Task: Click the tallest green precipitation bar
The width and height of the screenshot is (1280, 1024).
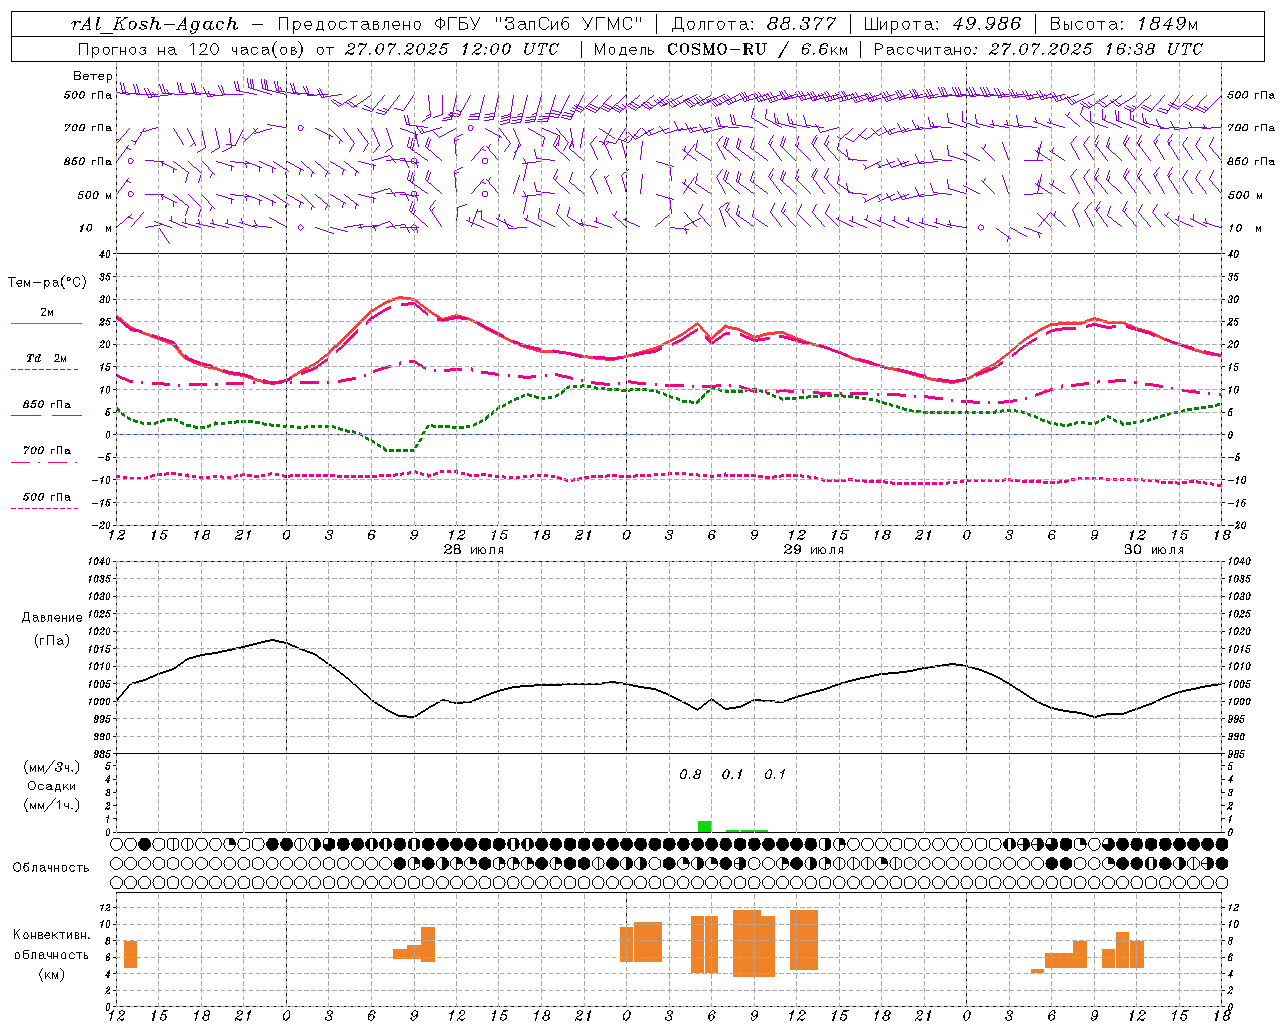Action: point(704,826)
